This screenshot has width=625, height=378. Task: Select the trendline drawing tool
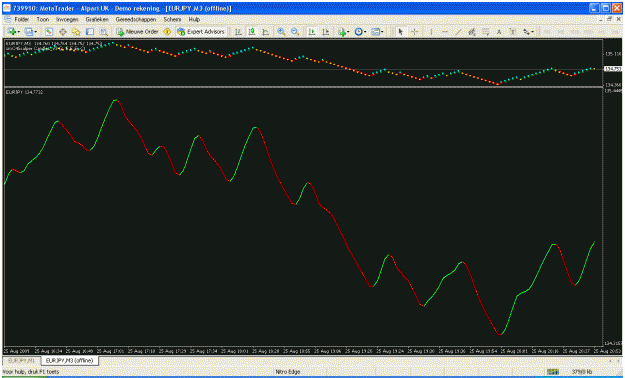coord(458,32)
